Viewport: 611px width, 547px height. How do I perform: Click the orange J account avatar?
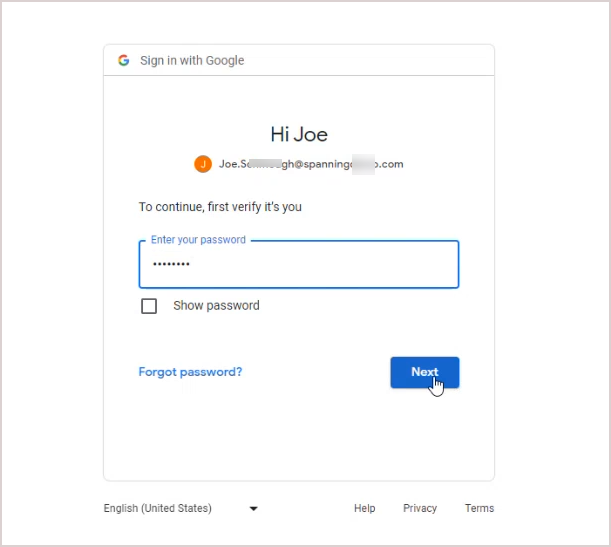coord(203,164)
